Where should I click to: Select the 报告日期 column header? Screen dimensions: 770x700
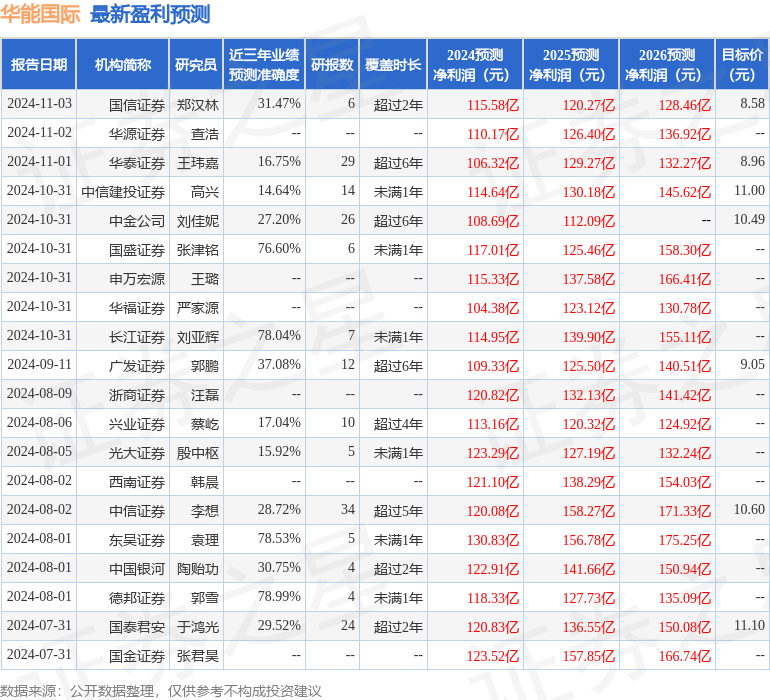39,65
